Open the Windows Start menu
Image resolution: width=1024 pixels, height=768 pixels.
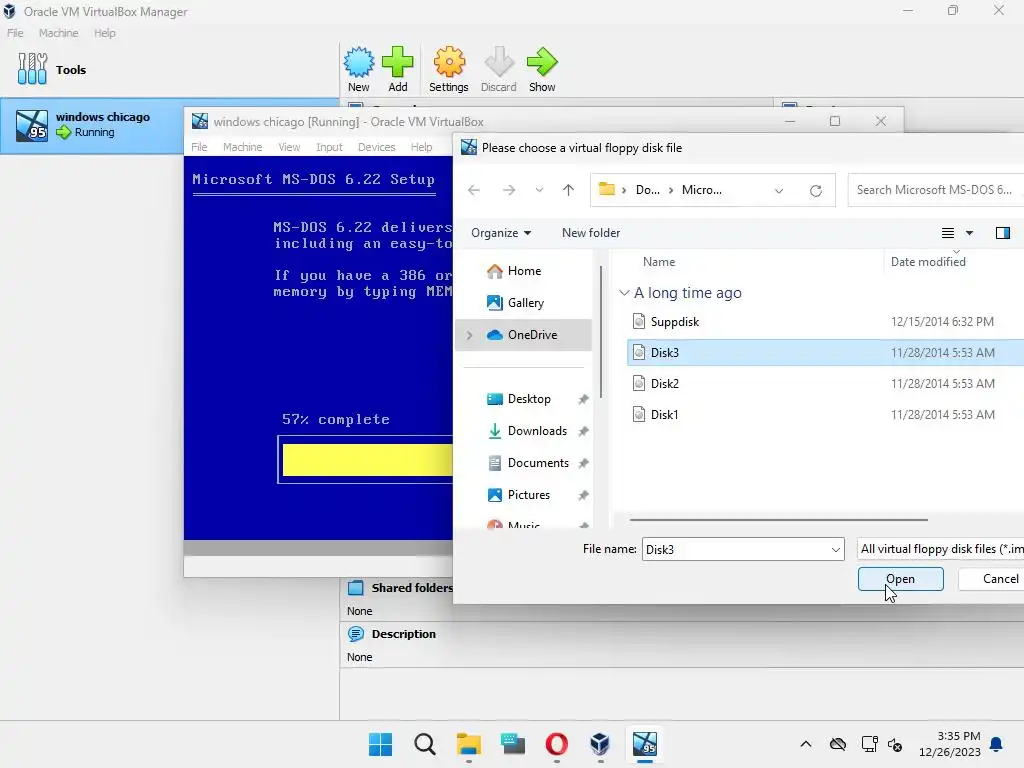tap(381, 744)
